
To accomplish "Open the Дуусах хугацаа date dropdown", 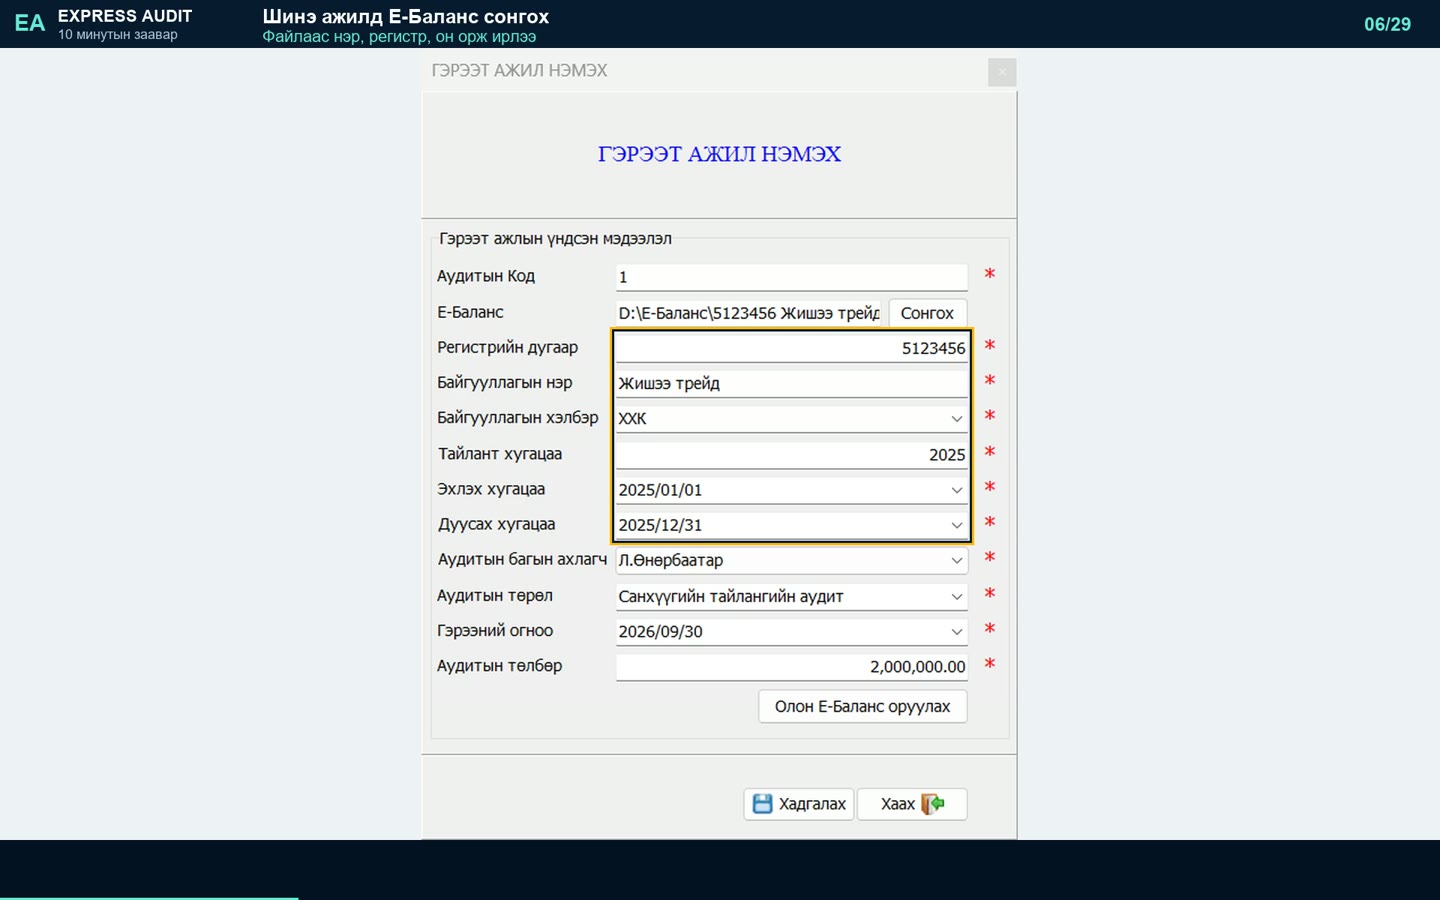I will pyautogui.click(x=956, y=525).
